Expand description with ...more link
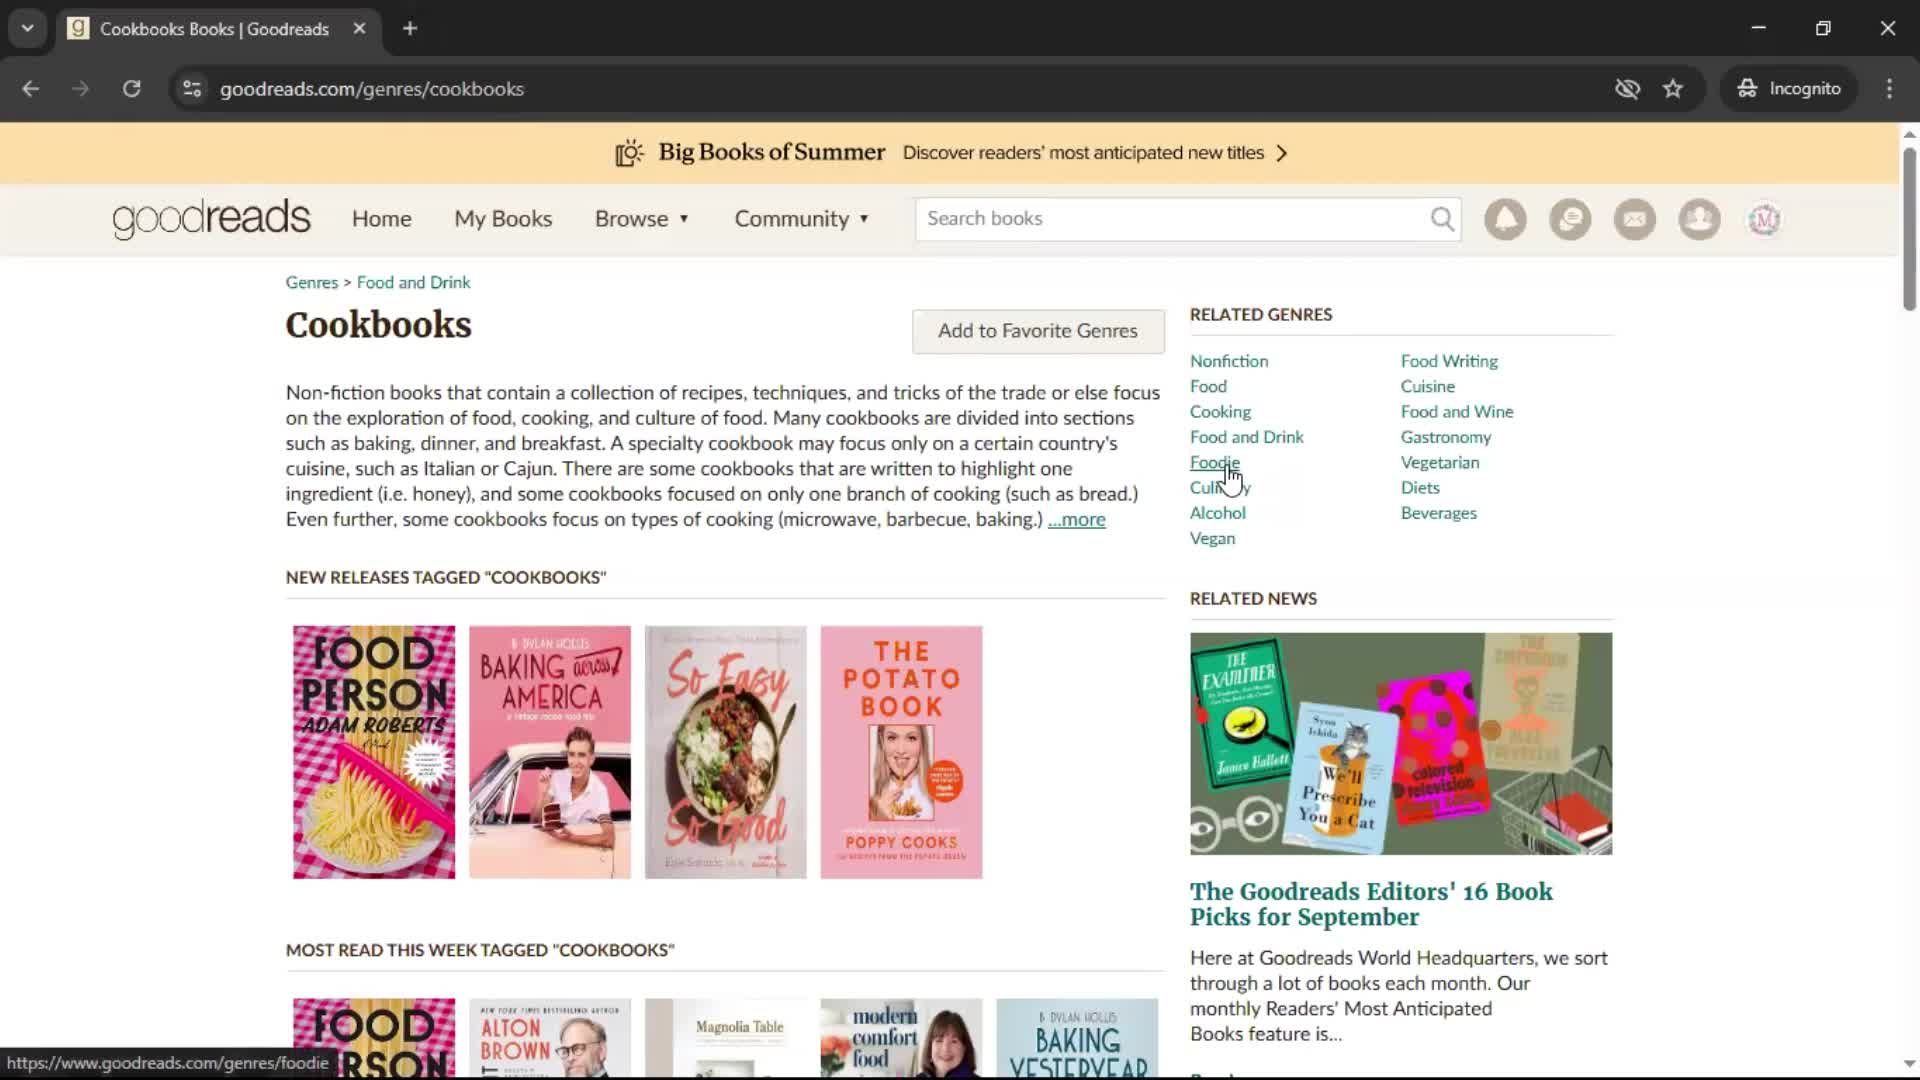The width and height of the screenshot is (1920, 1080). [x=1076, y=520]
